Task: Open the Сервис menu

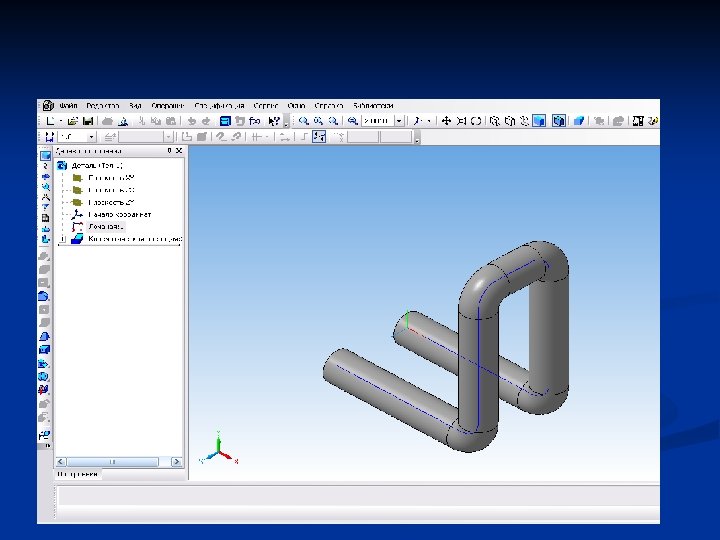Action: click(266, 106)
